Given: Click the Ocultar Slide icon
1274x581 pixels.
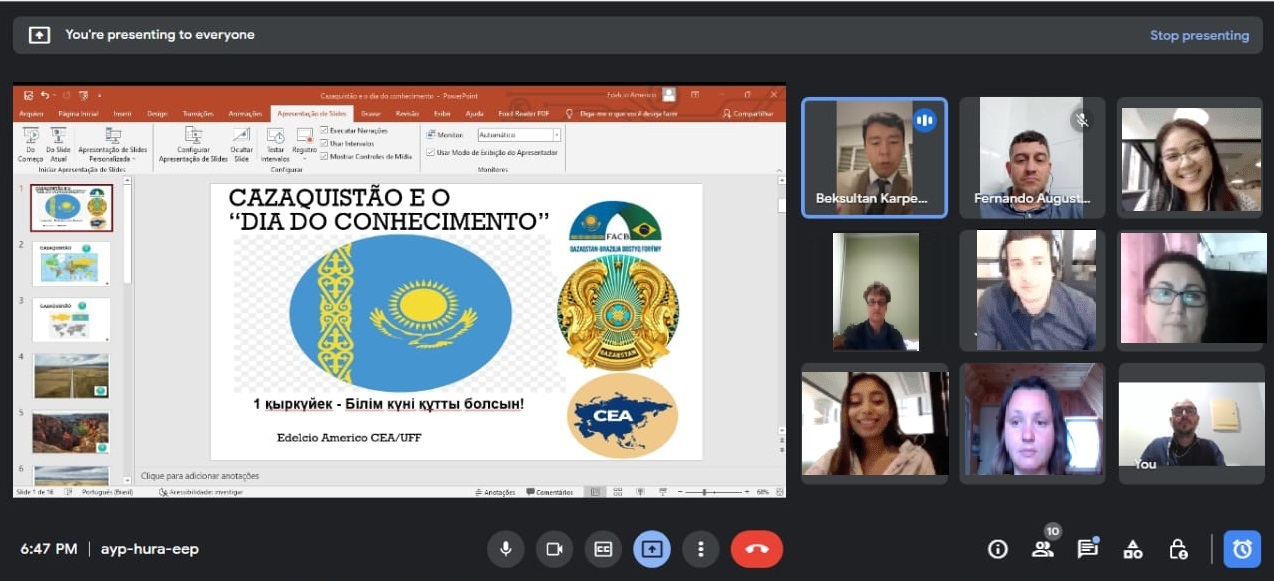Looking at the screenshot, I should pos(241,144).
